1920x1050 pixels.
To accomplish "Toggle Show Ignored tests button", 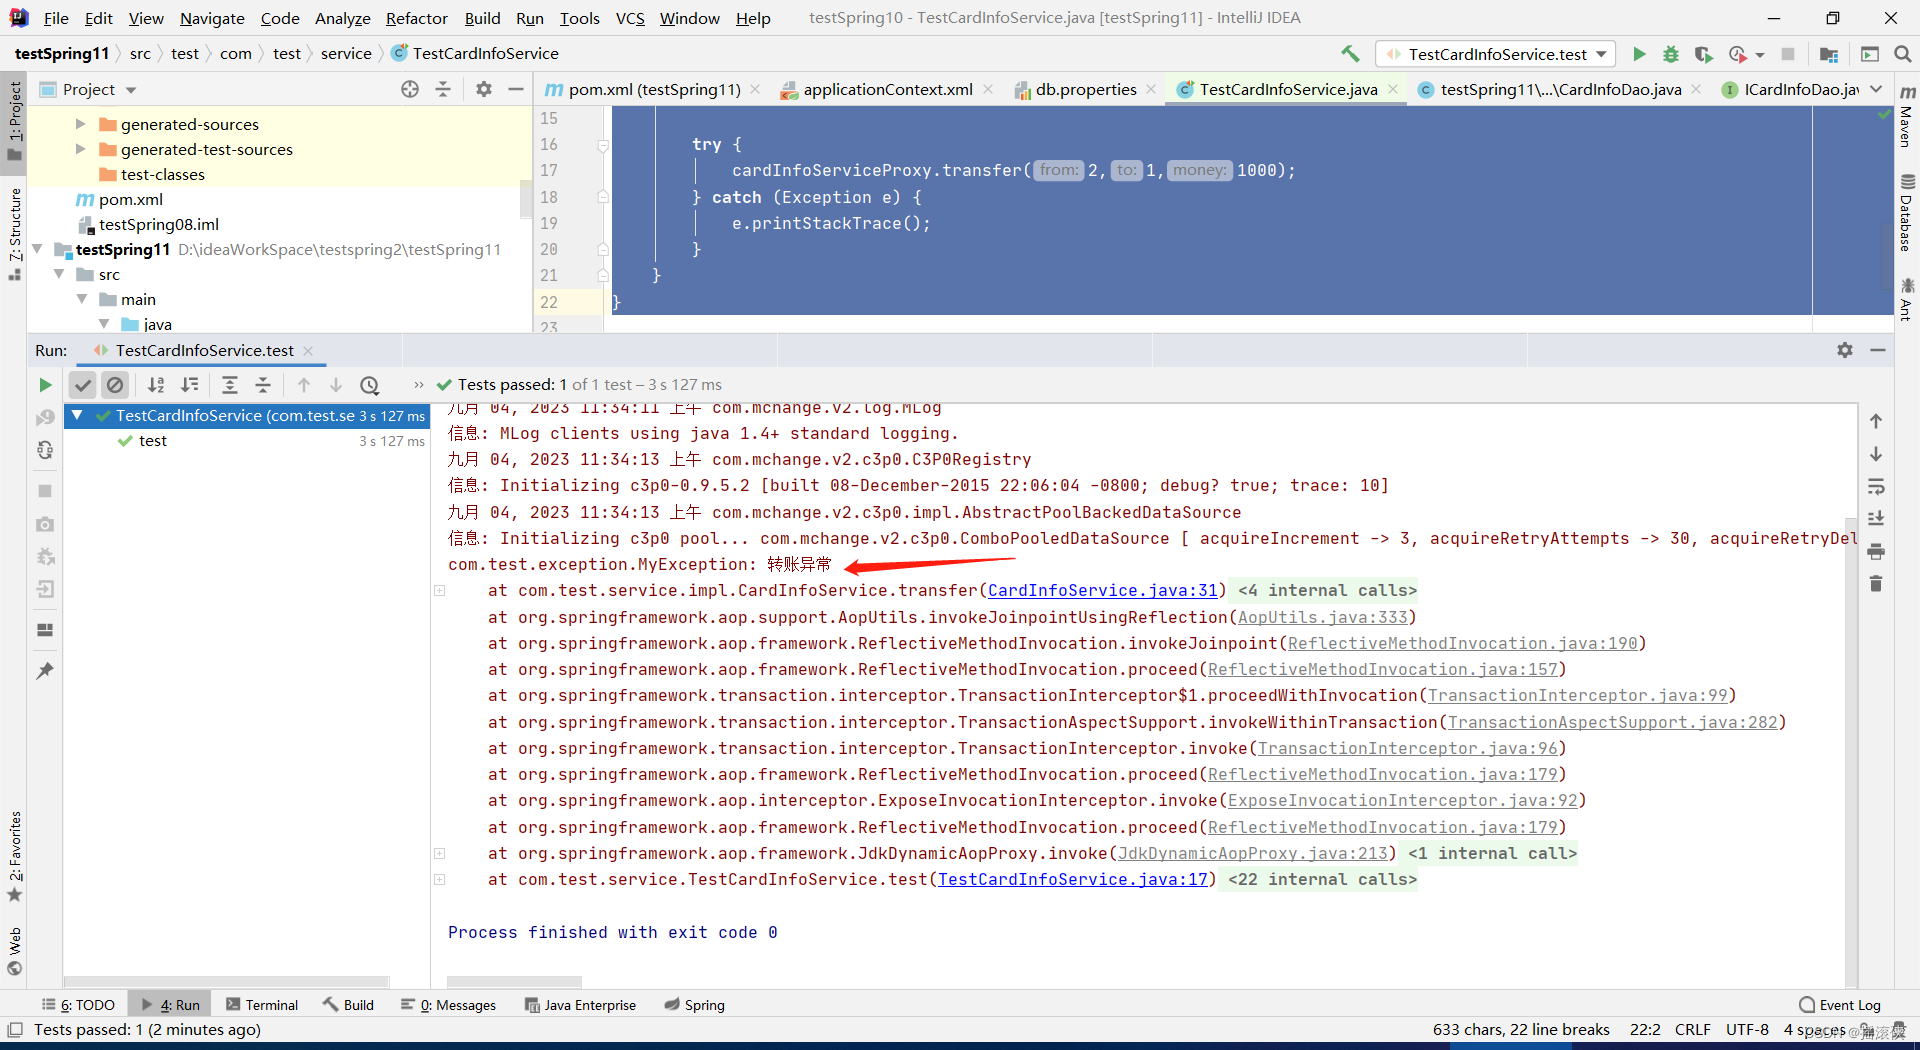I will click(115, 385).
